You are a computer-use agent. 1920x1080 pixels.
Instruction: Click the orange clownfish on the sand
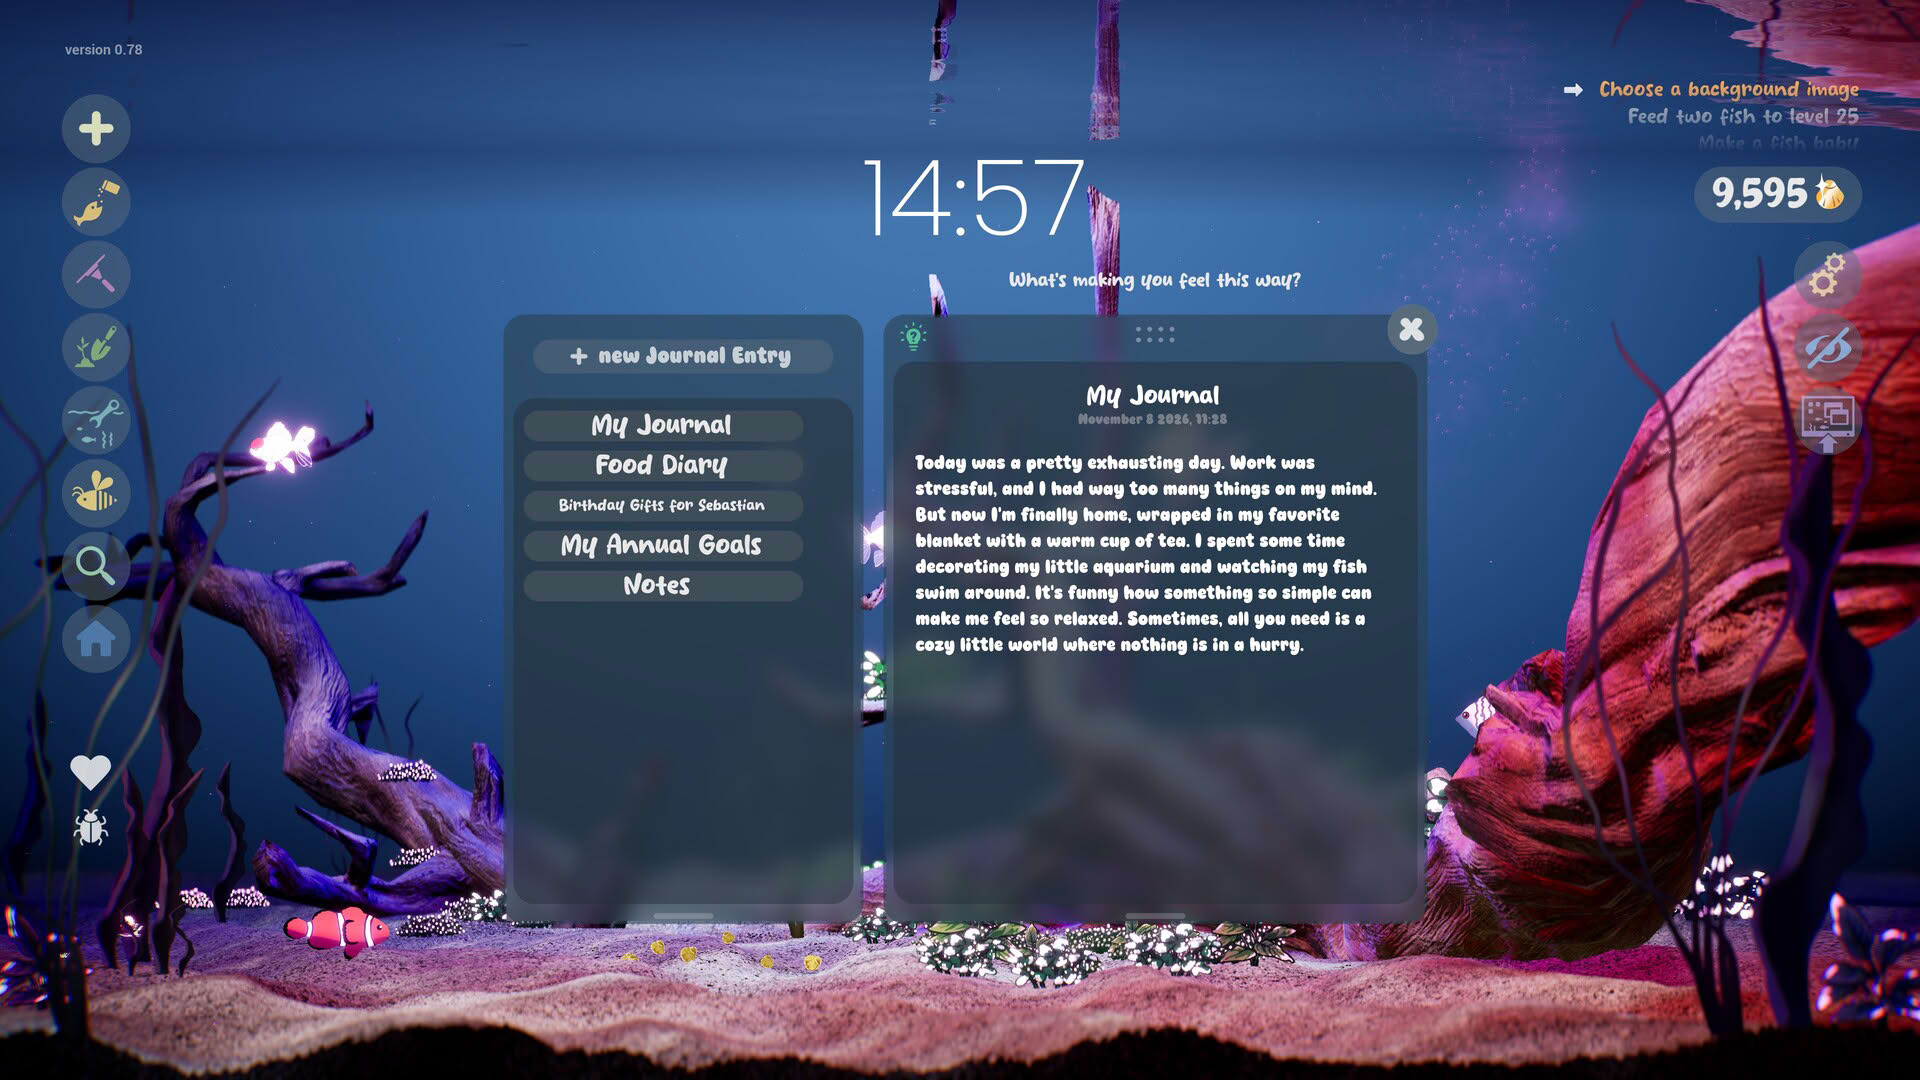click(x=338, y=931)
